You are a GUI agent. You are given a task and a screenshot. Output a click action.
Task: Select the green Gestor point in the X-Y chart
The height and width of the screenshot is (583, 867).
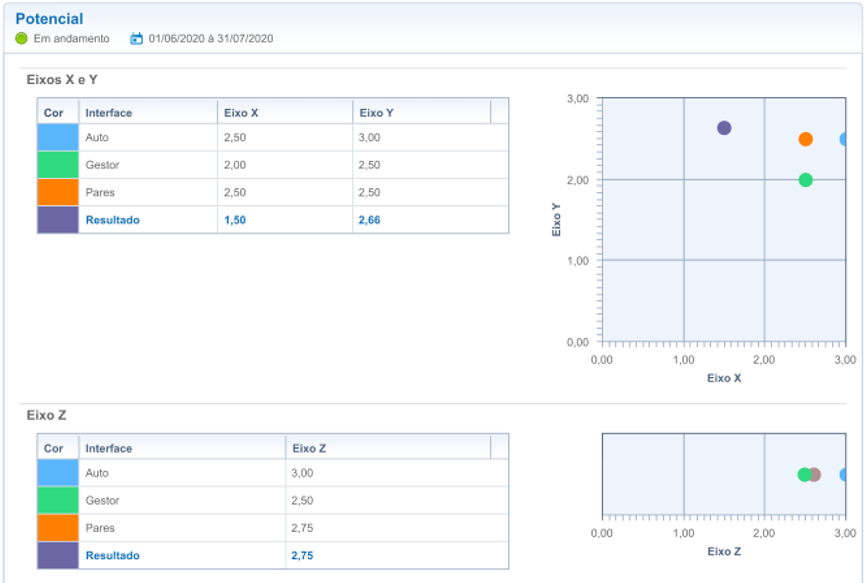[805, 180]
